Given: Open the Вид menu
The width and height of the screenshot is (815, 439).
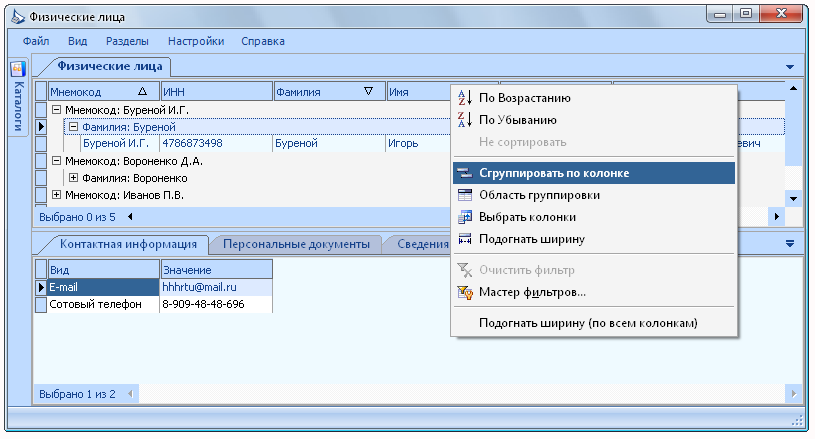Looking at the screenshot, I should pyautogui.click(x=77, y=41).
